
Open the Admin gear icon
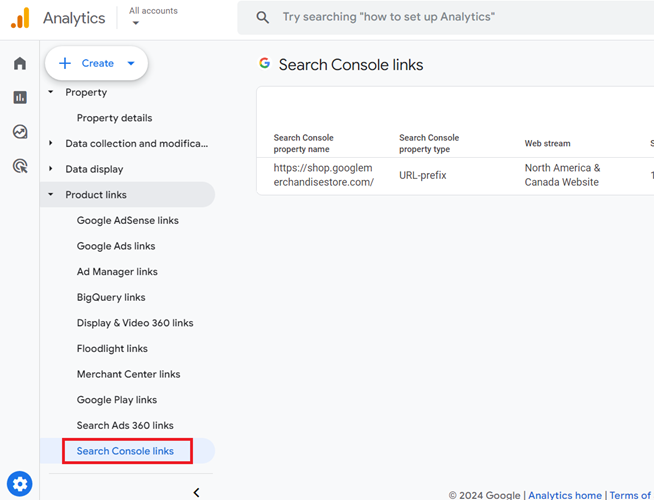click(20, 484)
